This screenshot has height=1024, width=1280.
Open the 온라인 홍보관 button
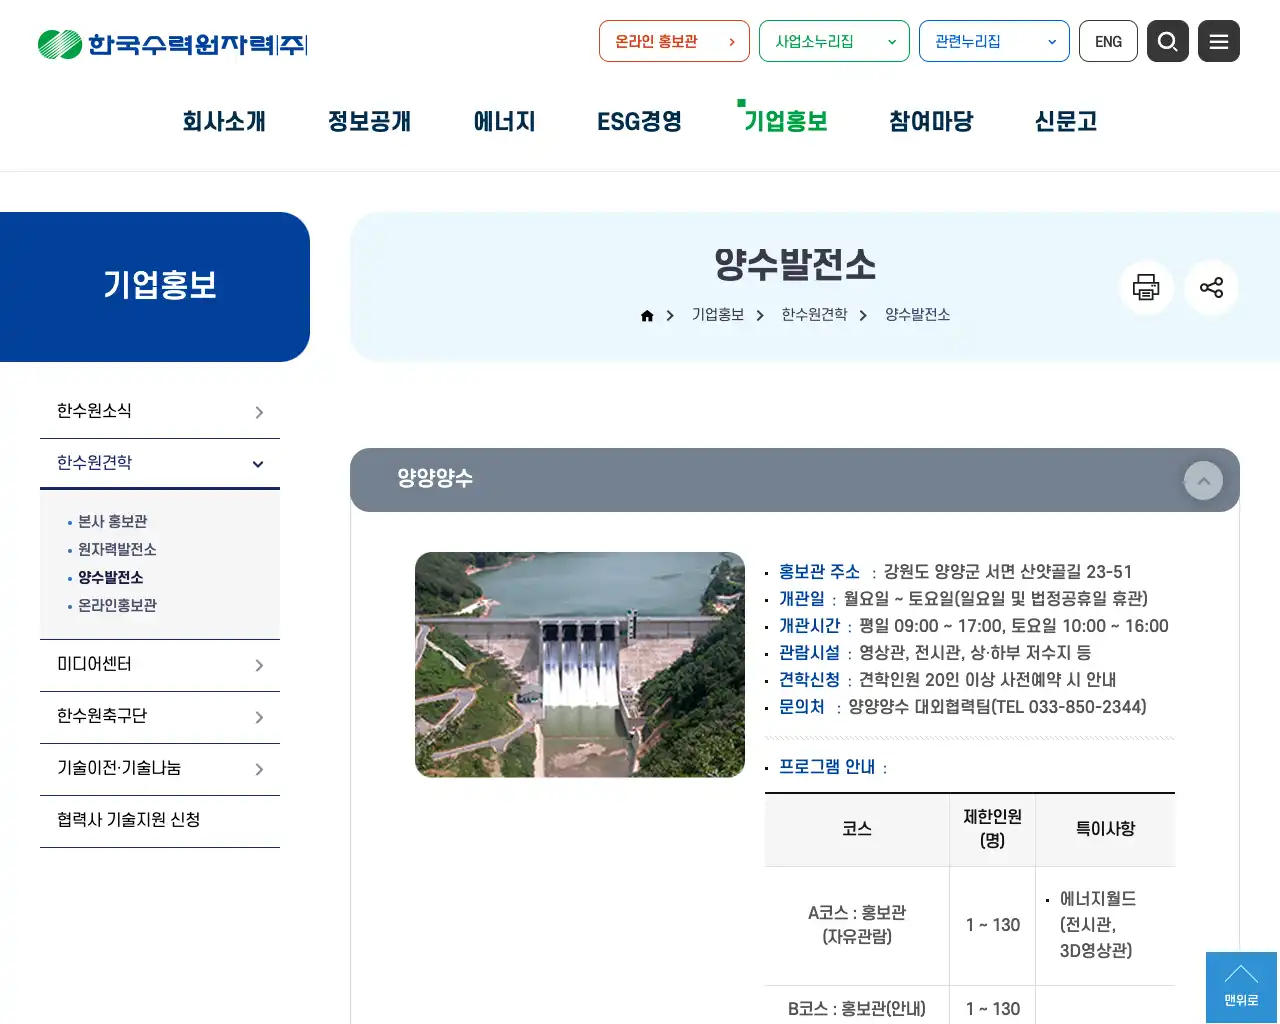[x=674, y=41]
